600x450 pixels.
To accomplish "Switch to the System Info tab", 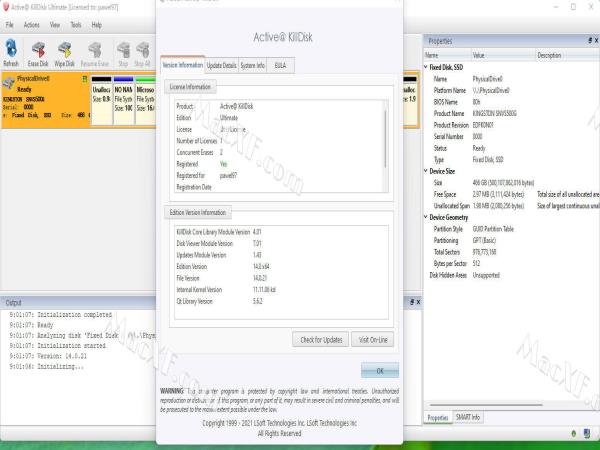I will pyautogui.click(x=253, y=65).
